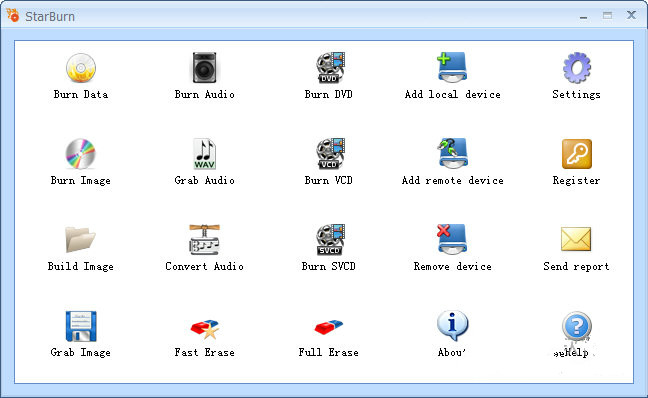Close the StarBurn window
648x398 pixels.
click(631, 15)
